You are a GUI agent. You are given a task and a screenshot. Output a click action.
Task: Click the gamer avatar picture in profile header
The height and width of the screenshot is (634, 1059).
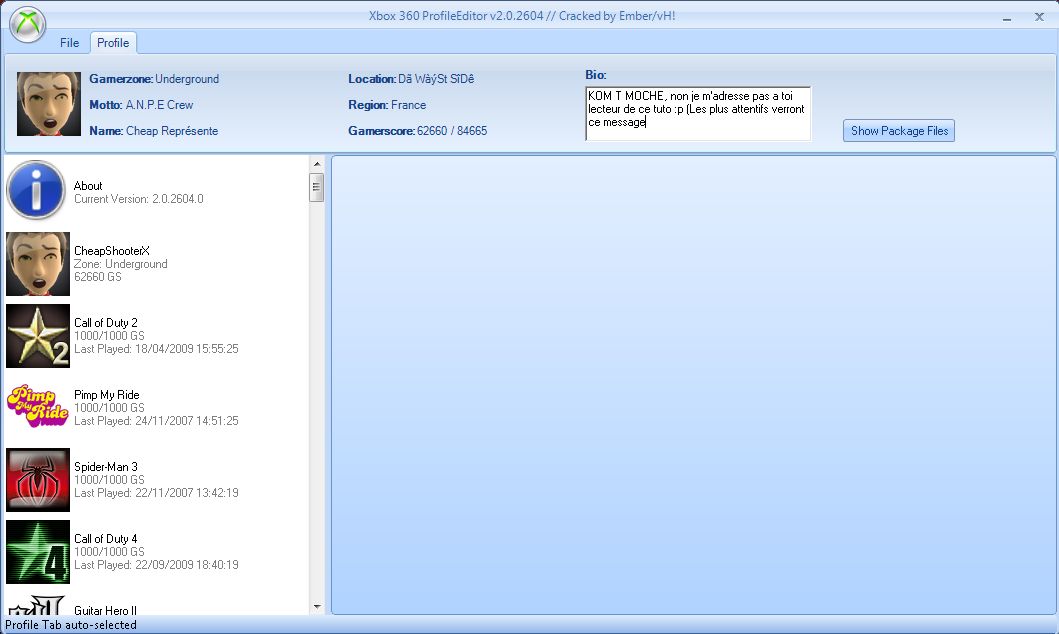click(49, 104)
